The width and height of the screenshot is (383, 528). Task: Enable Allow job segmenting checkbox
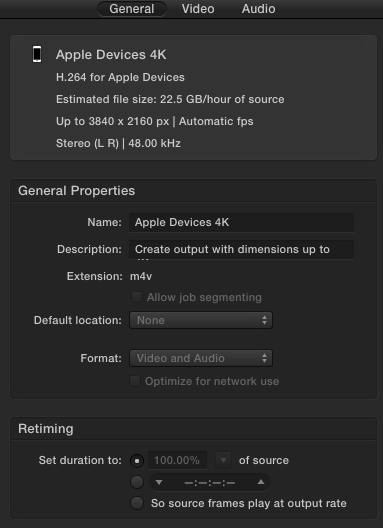[x=136, y=297]
